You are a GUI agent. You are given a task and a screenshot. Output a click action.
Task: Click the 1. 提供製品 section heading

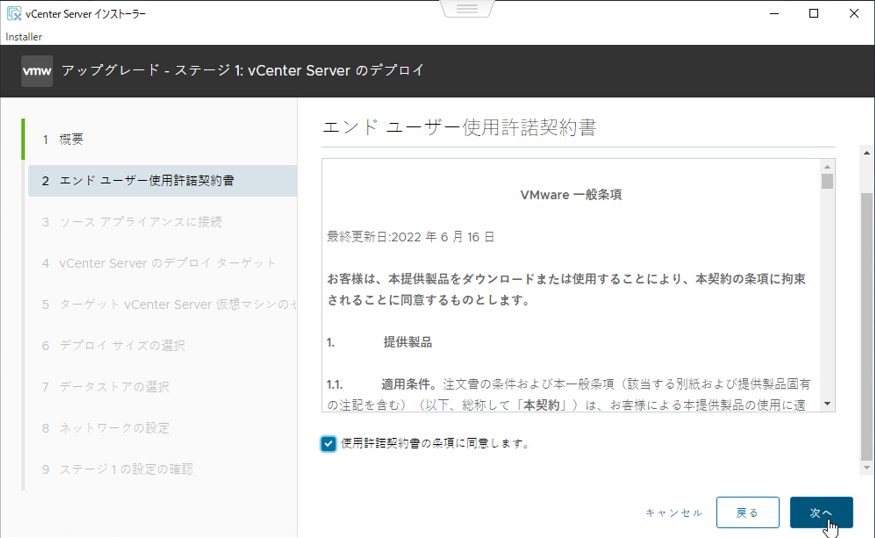click(x=379, y=342)
